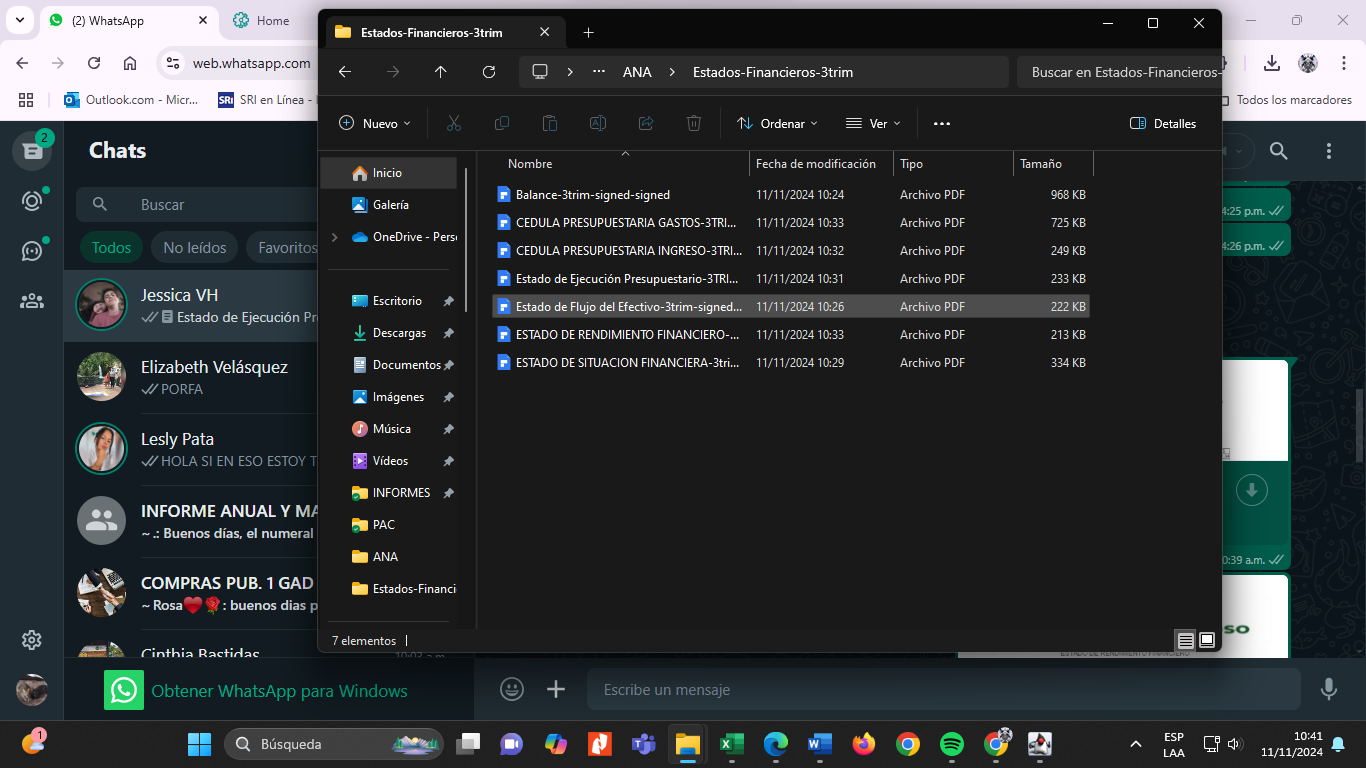This screenshot has width=1366, height=768.
Task: Expand the OneDrive tree node
Action: point(334,237)
